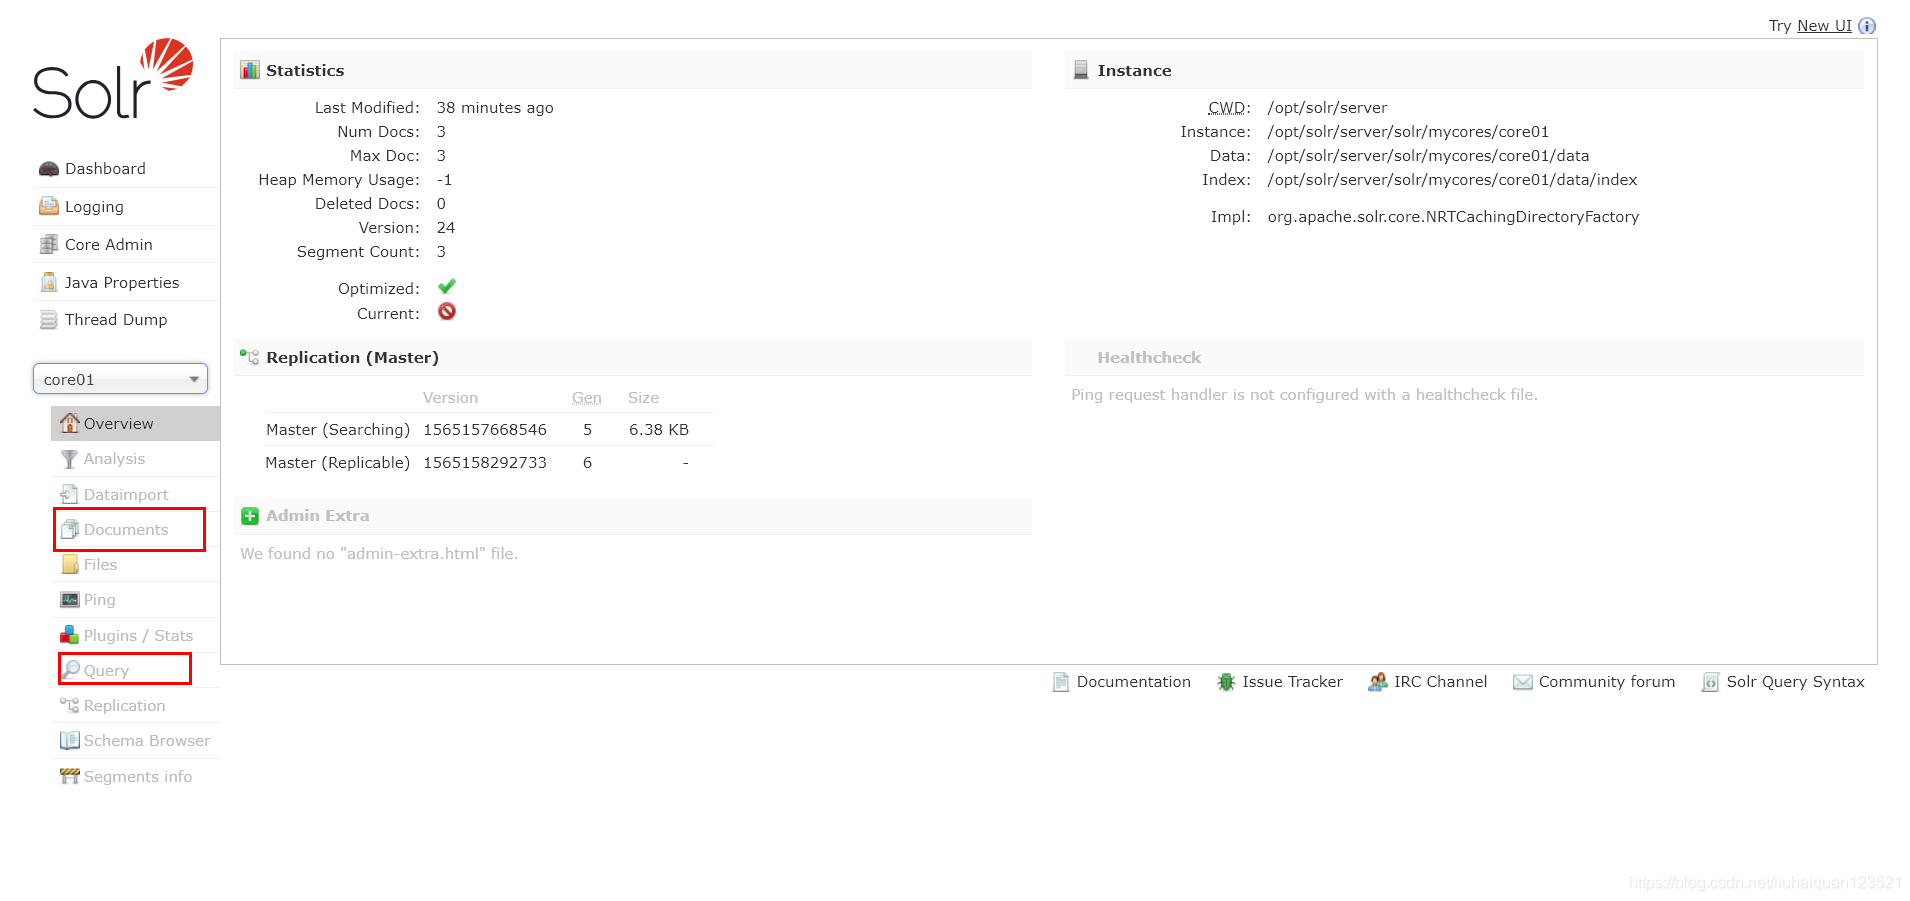The width and height of the screenshot is (1910, 901).
Task: Open the Ping page
Action: (99, 600)
